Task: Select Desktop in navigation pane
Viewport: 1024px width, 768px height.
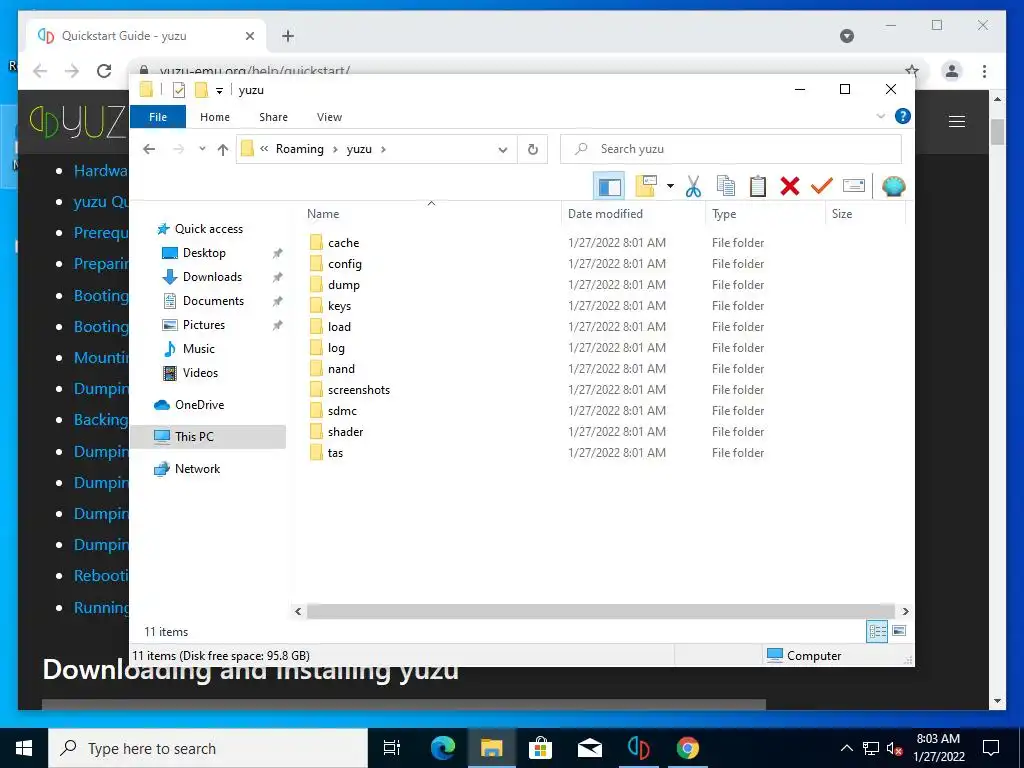Action: tap(204, 253)
